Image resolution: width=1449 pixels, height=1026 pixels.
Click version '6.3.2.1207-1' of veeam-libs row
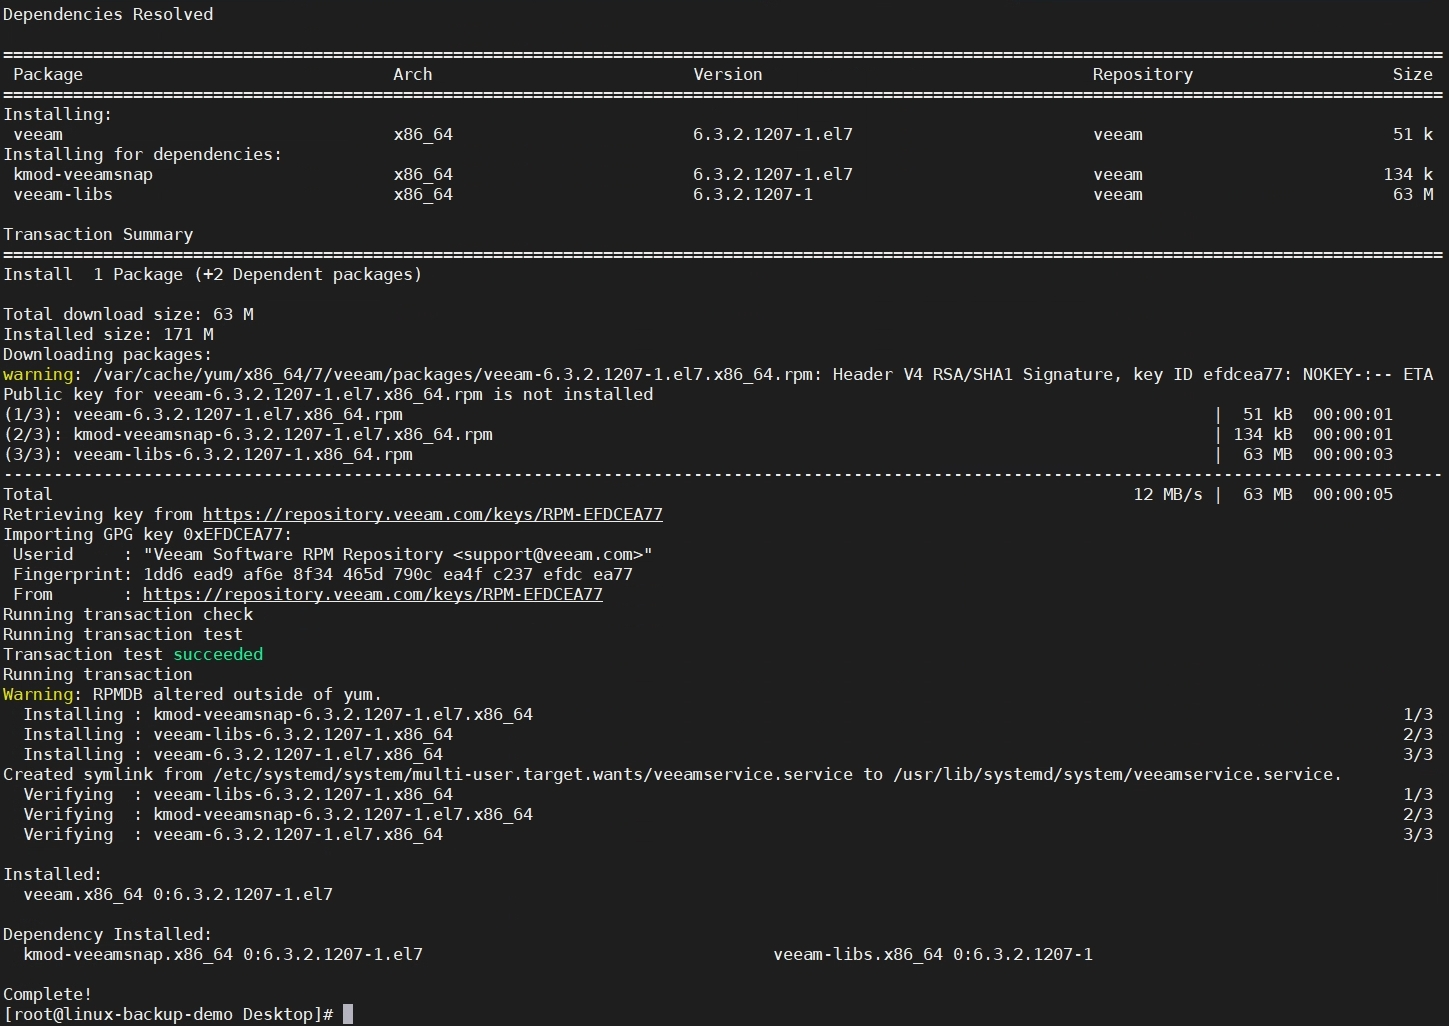[x=753, y=194]
